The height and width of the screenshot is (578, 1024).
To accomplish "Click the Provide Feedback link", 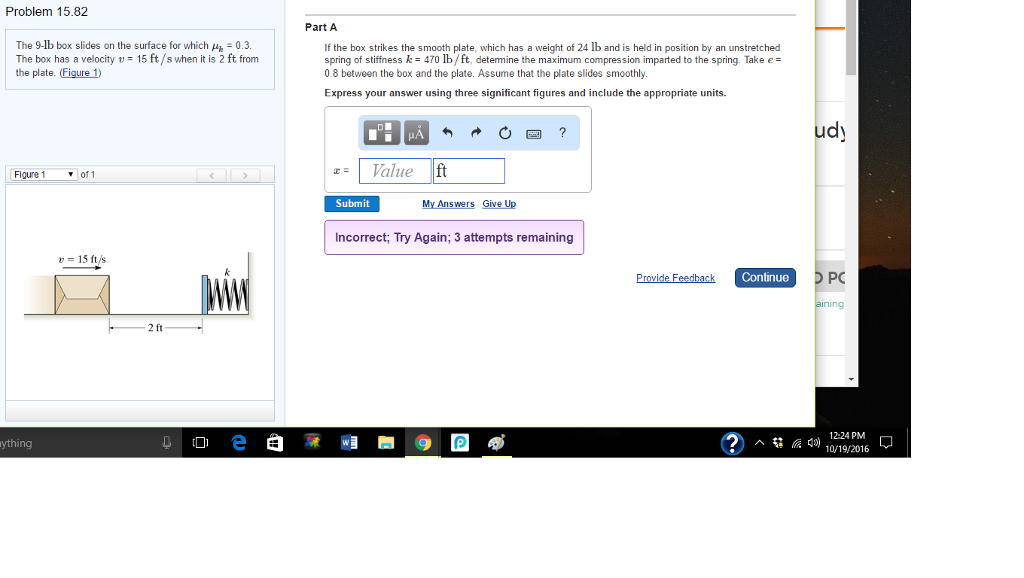I will 675,278.
